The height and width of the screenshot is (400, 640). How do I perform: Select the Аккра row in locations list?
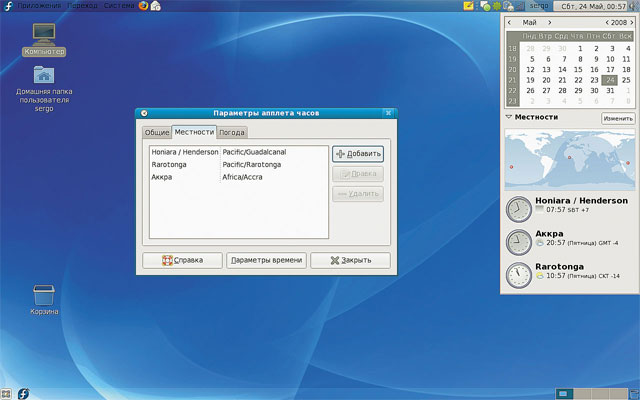coord(239,177)
